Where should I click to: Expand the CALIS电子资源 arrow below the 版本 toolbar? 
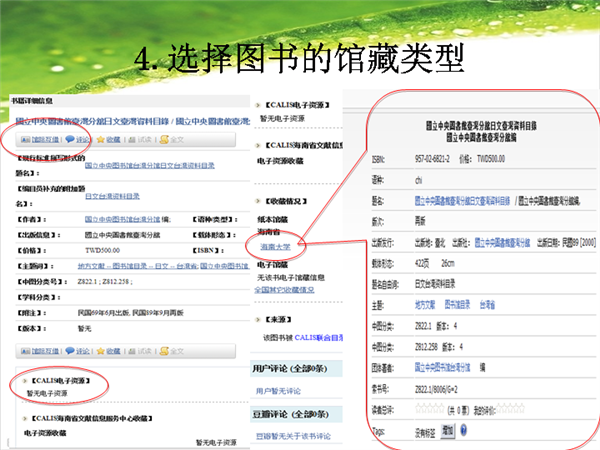[25, 381]
